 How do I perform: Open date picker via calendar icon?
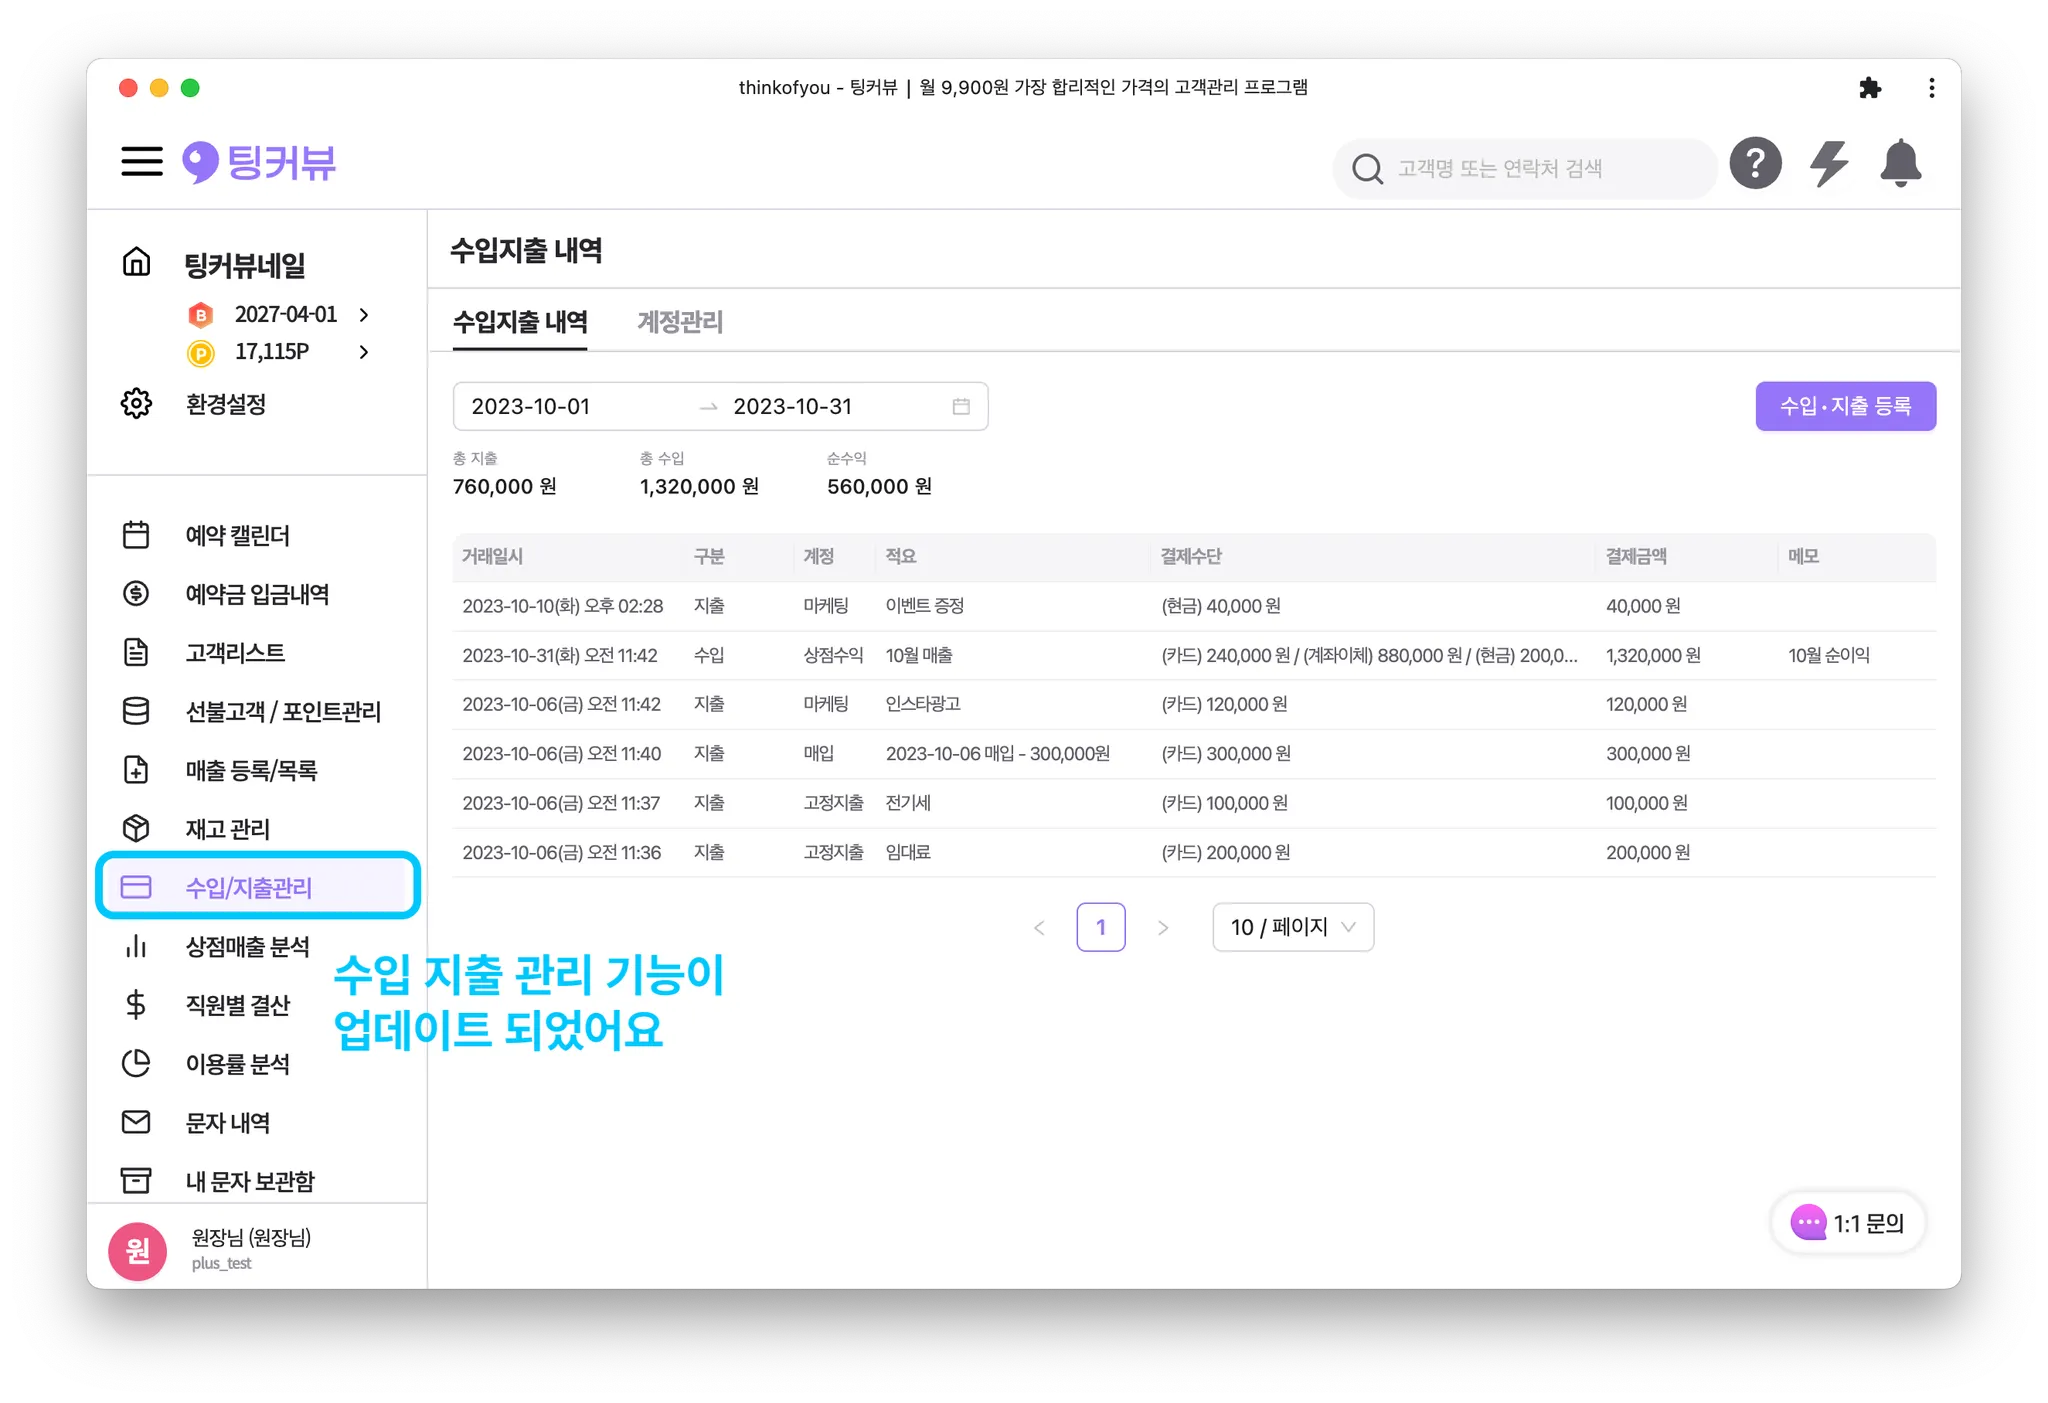coord(961,406)
